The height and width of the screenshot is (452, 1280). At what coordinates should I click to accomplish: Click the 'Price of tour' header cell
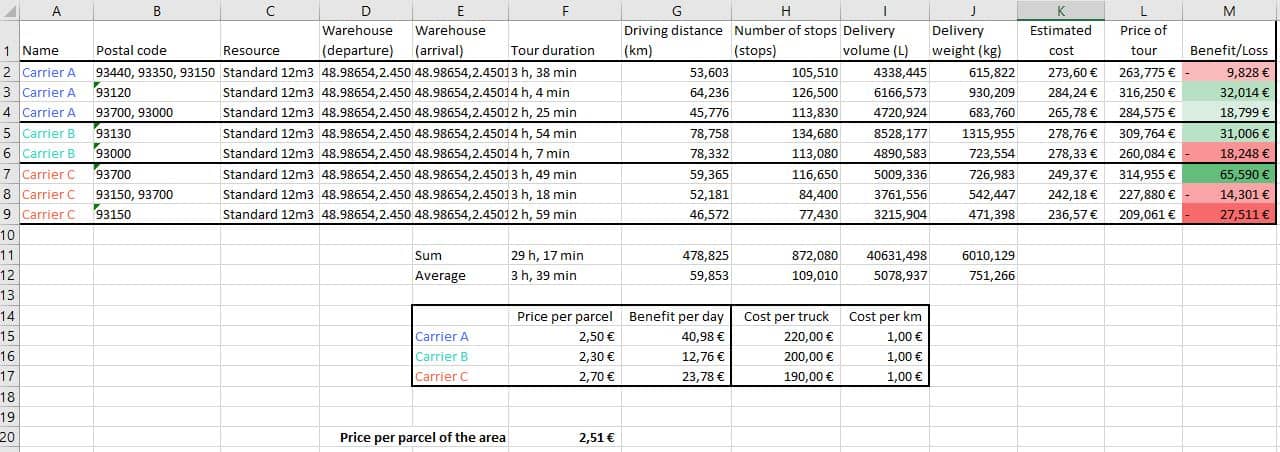1143,40
